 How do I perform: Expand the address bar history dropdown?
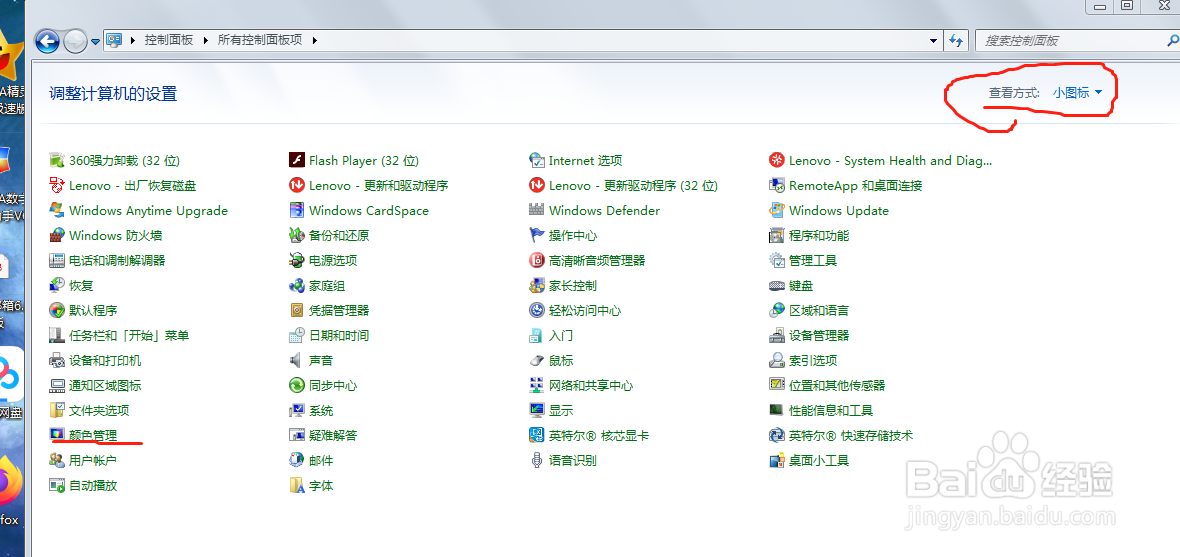tap(934, 41)
